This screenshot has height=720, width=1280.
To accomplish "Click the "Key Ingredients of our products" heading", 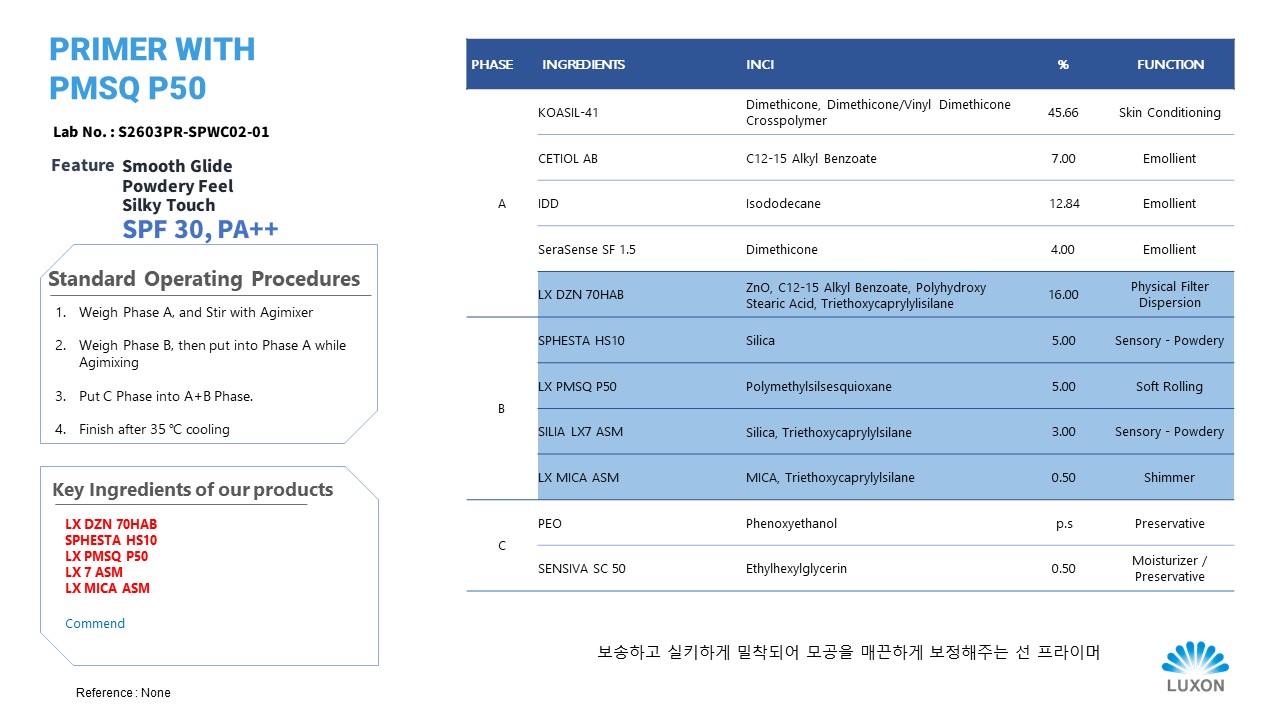I will [192, 490].
